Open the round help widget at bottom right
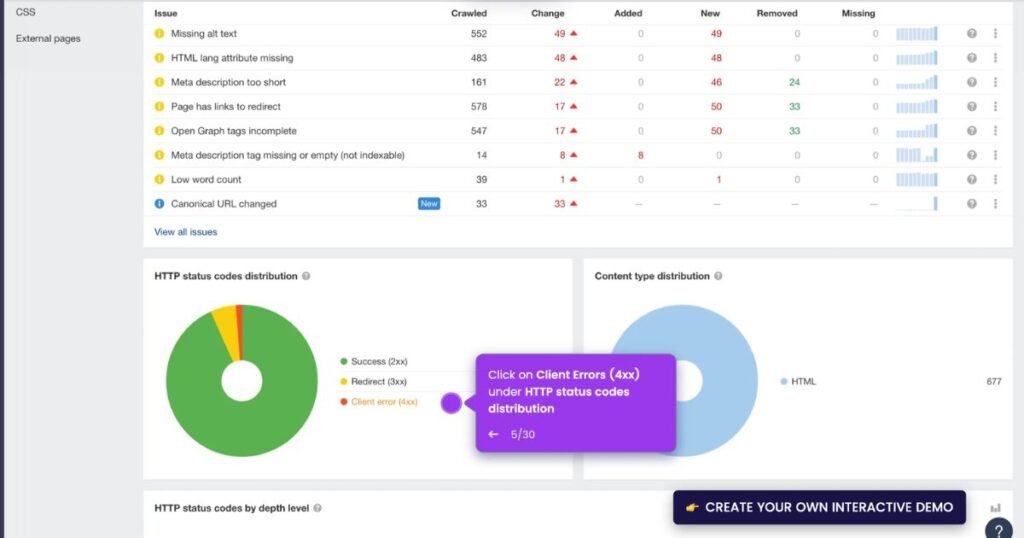1024x538 pixels. 998,528
